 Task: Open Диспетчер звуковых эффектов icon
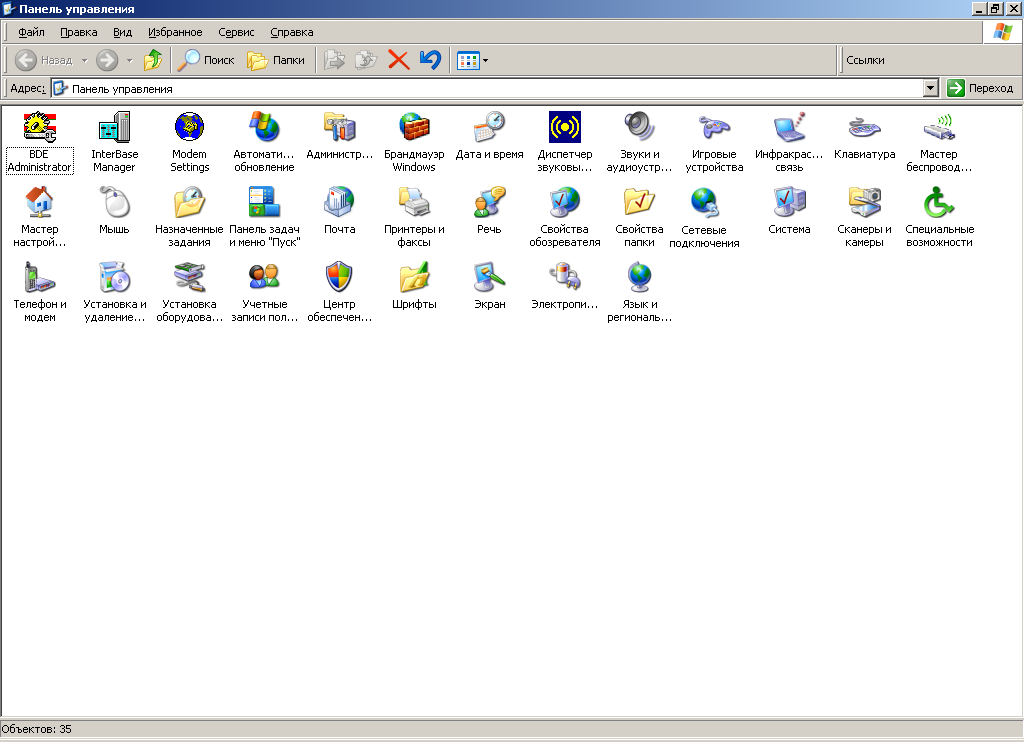pyautogui.click(x=565, y=127)
